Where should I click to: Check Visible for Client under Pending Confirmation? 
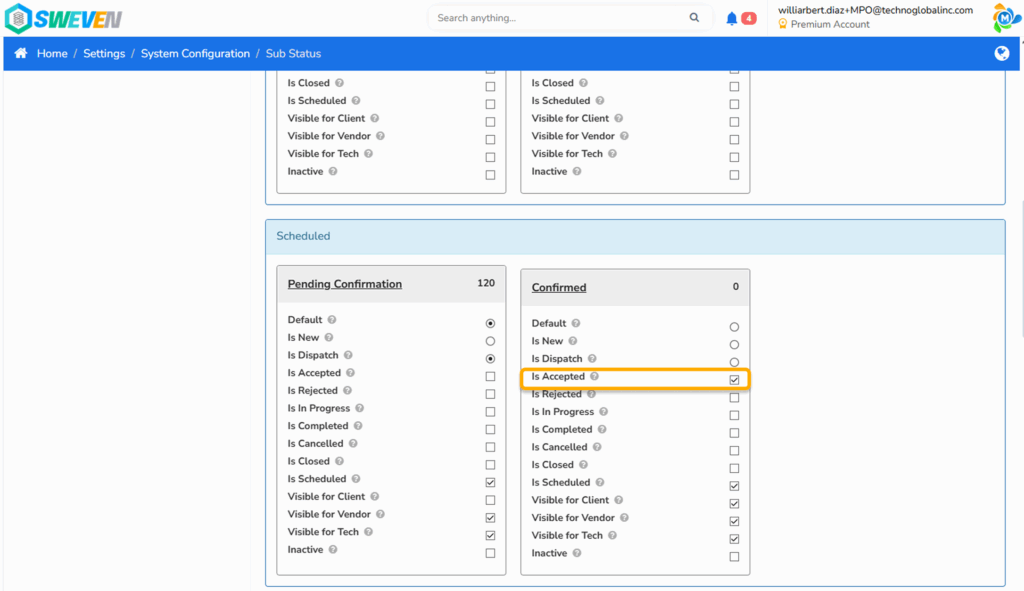point(490,500)
